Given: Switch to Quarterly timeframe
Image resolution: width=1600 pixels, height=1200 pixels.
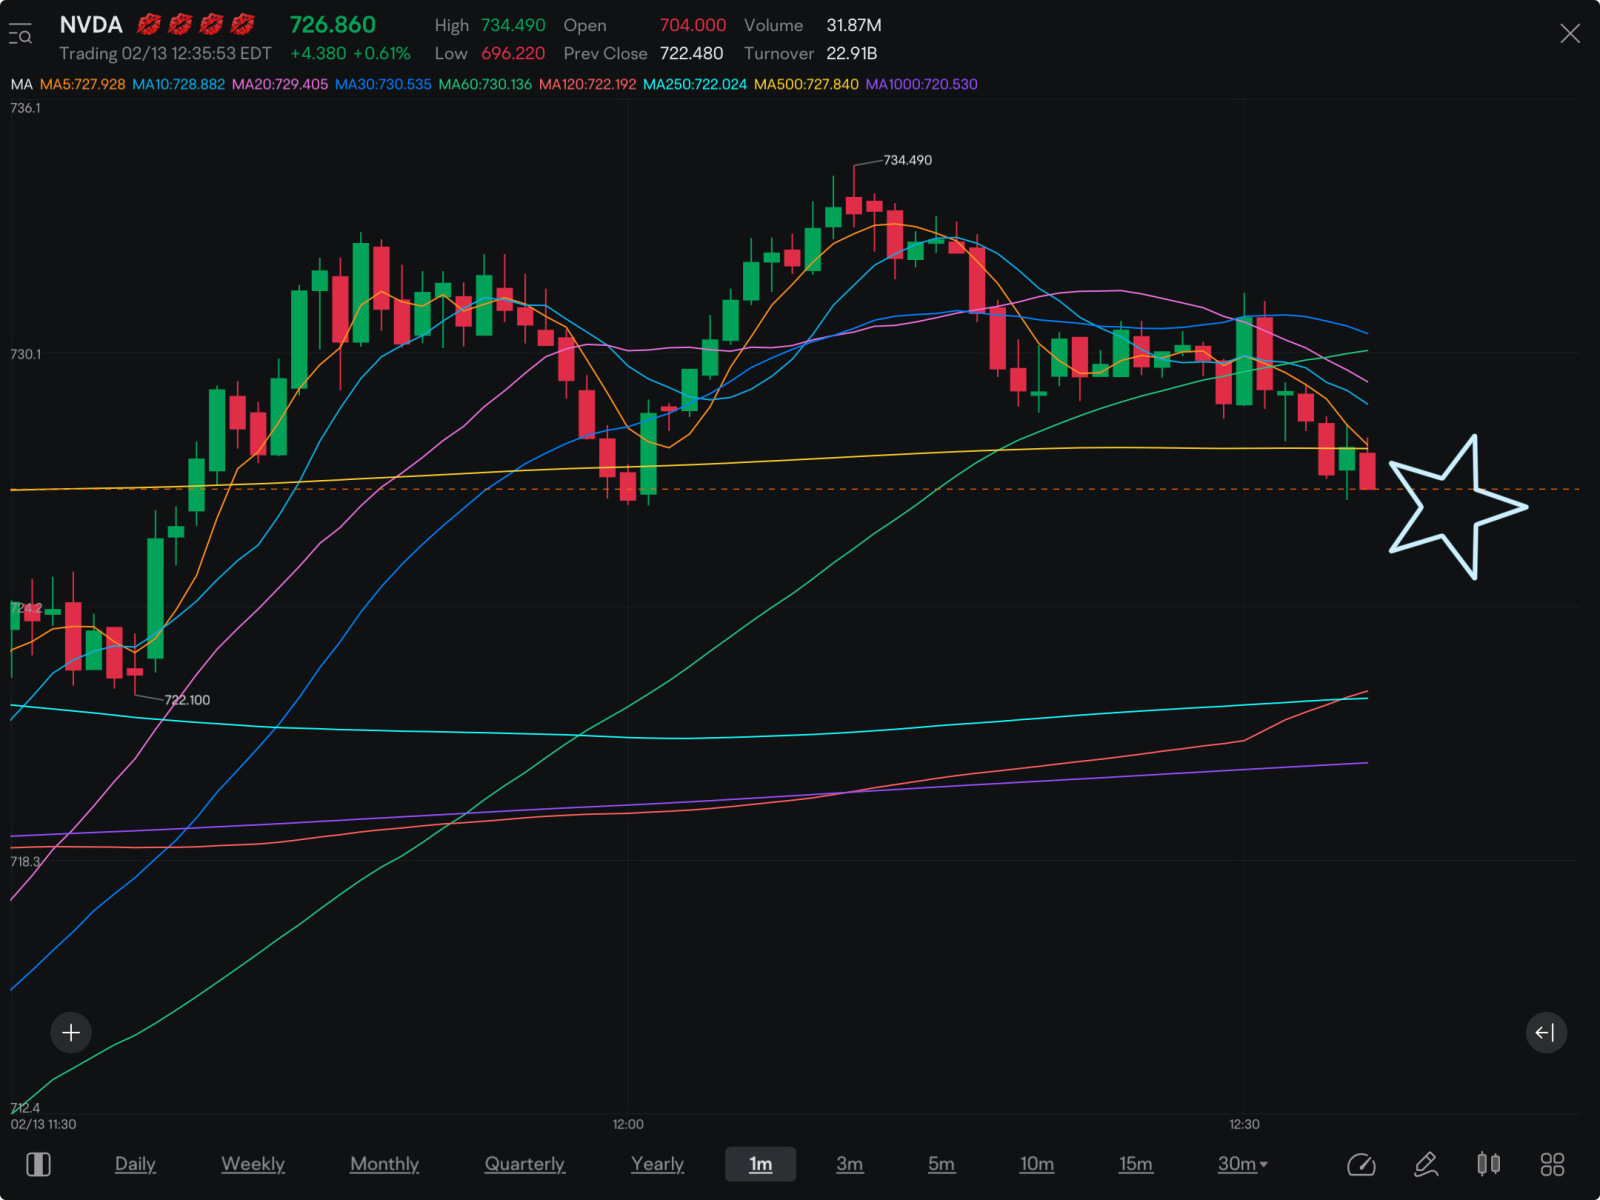Looking at the screenshot, I should [525, 1164].
